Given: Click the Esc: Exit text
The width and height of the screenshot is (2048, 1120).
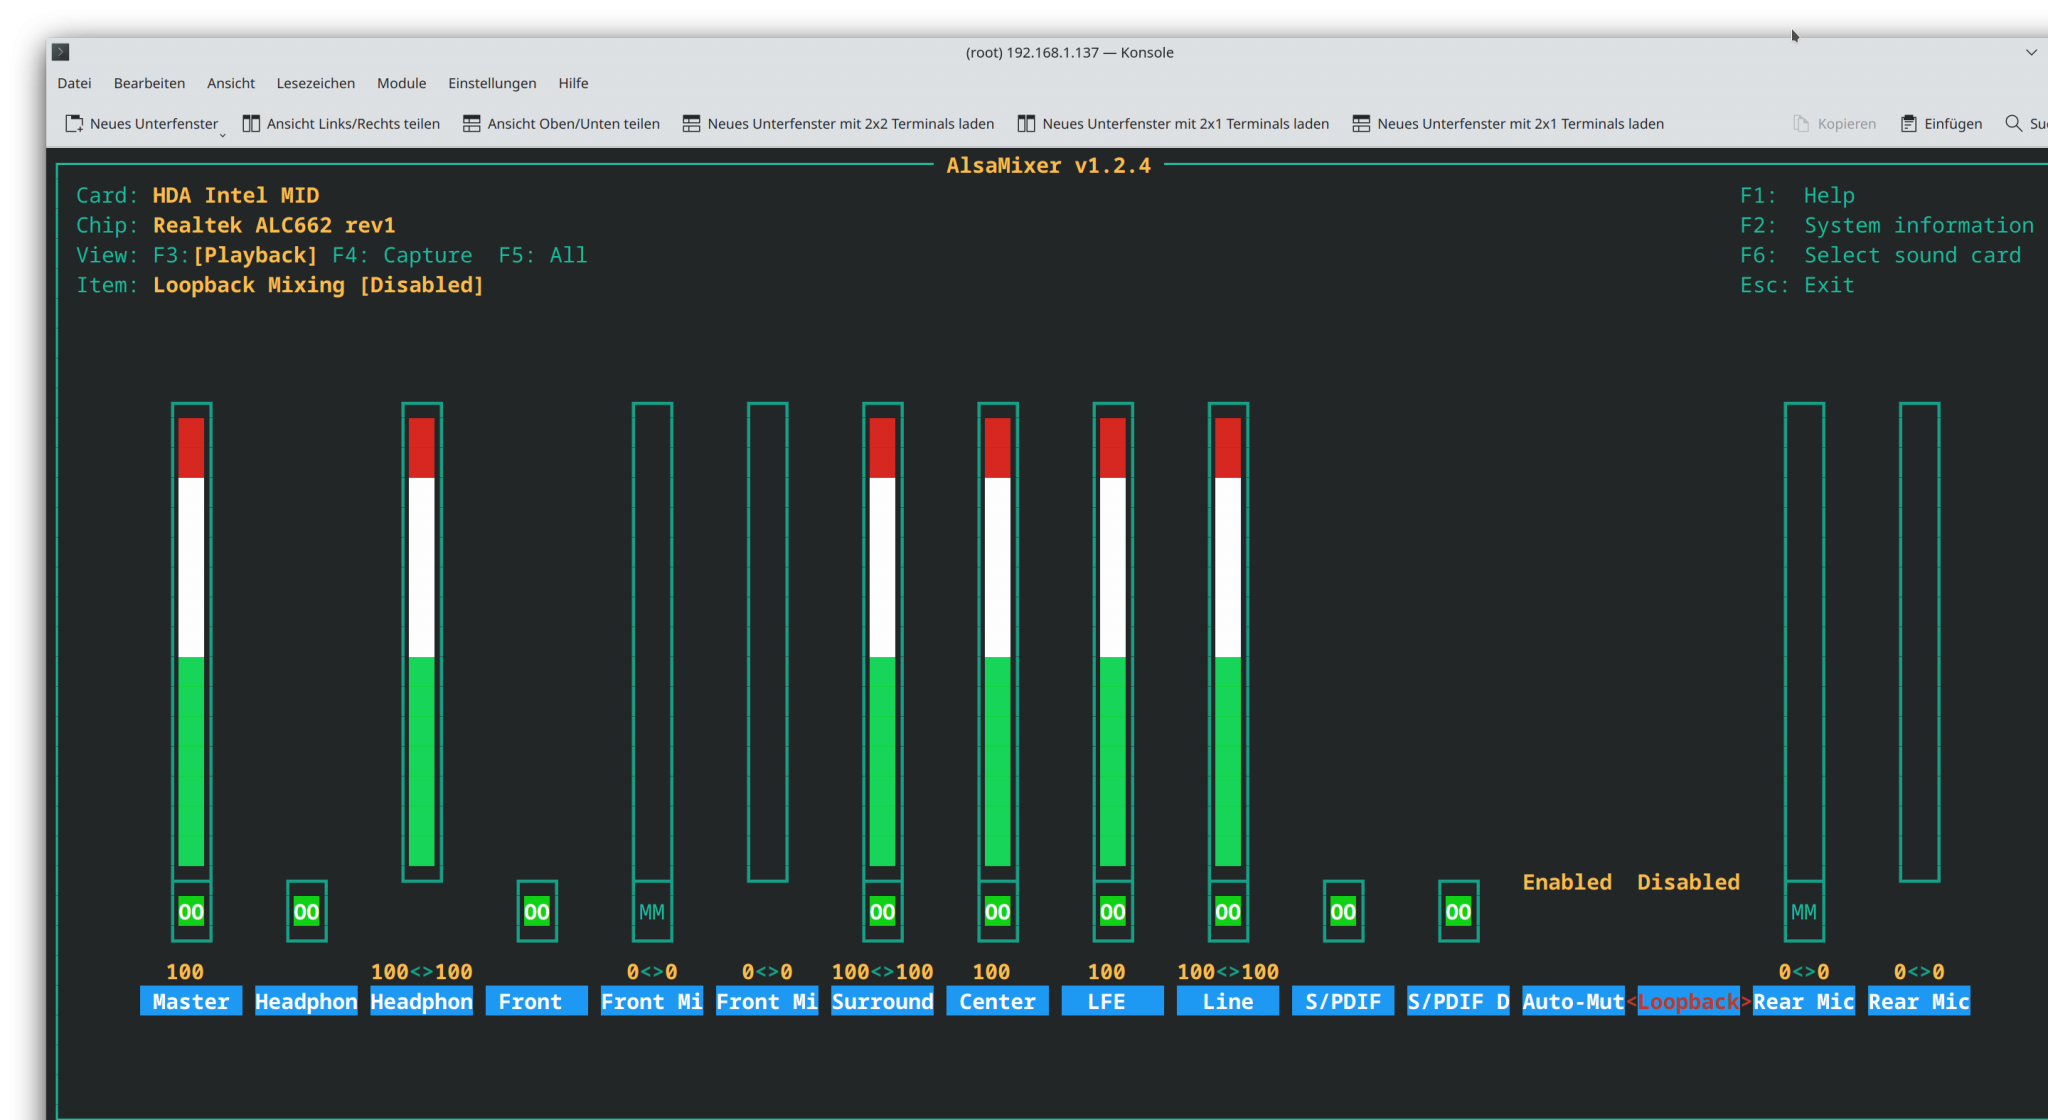Looking at the screenshot, I should (x=1797, y=285).
